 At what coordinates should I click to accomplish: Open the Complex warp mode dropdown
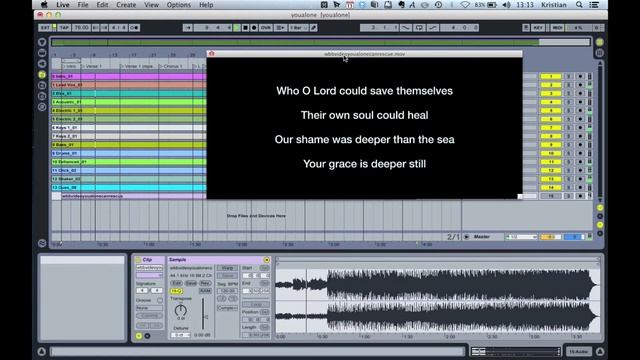[x=227, y=308]
